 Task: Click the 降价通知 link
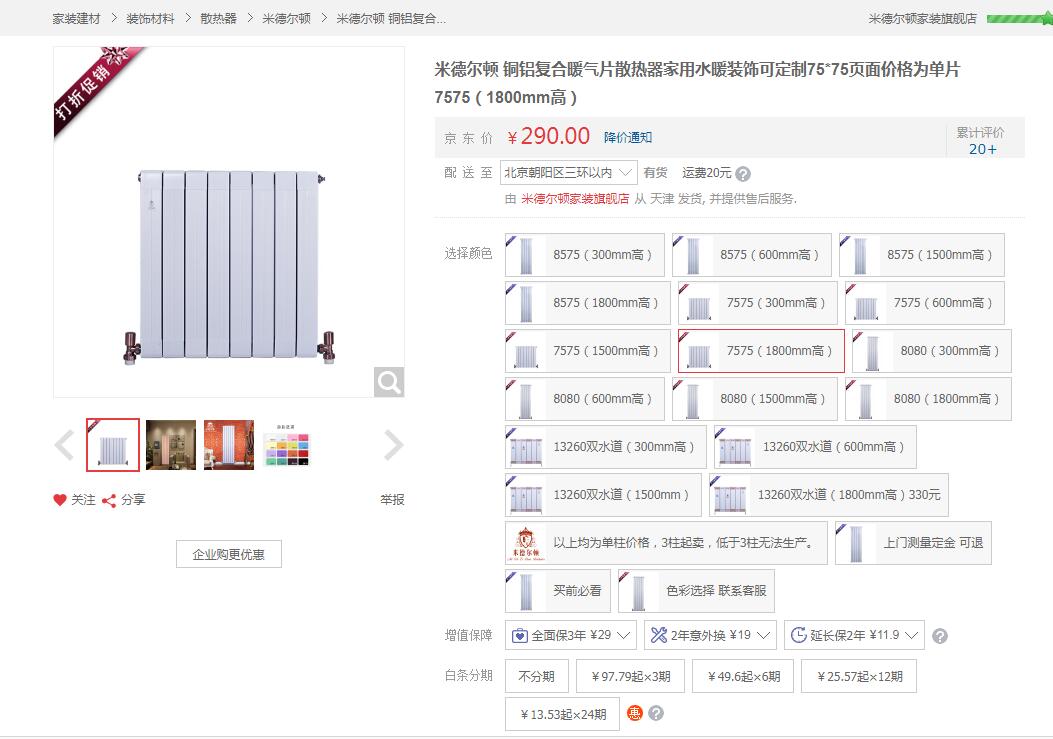tap(628, 138)
